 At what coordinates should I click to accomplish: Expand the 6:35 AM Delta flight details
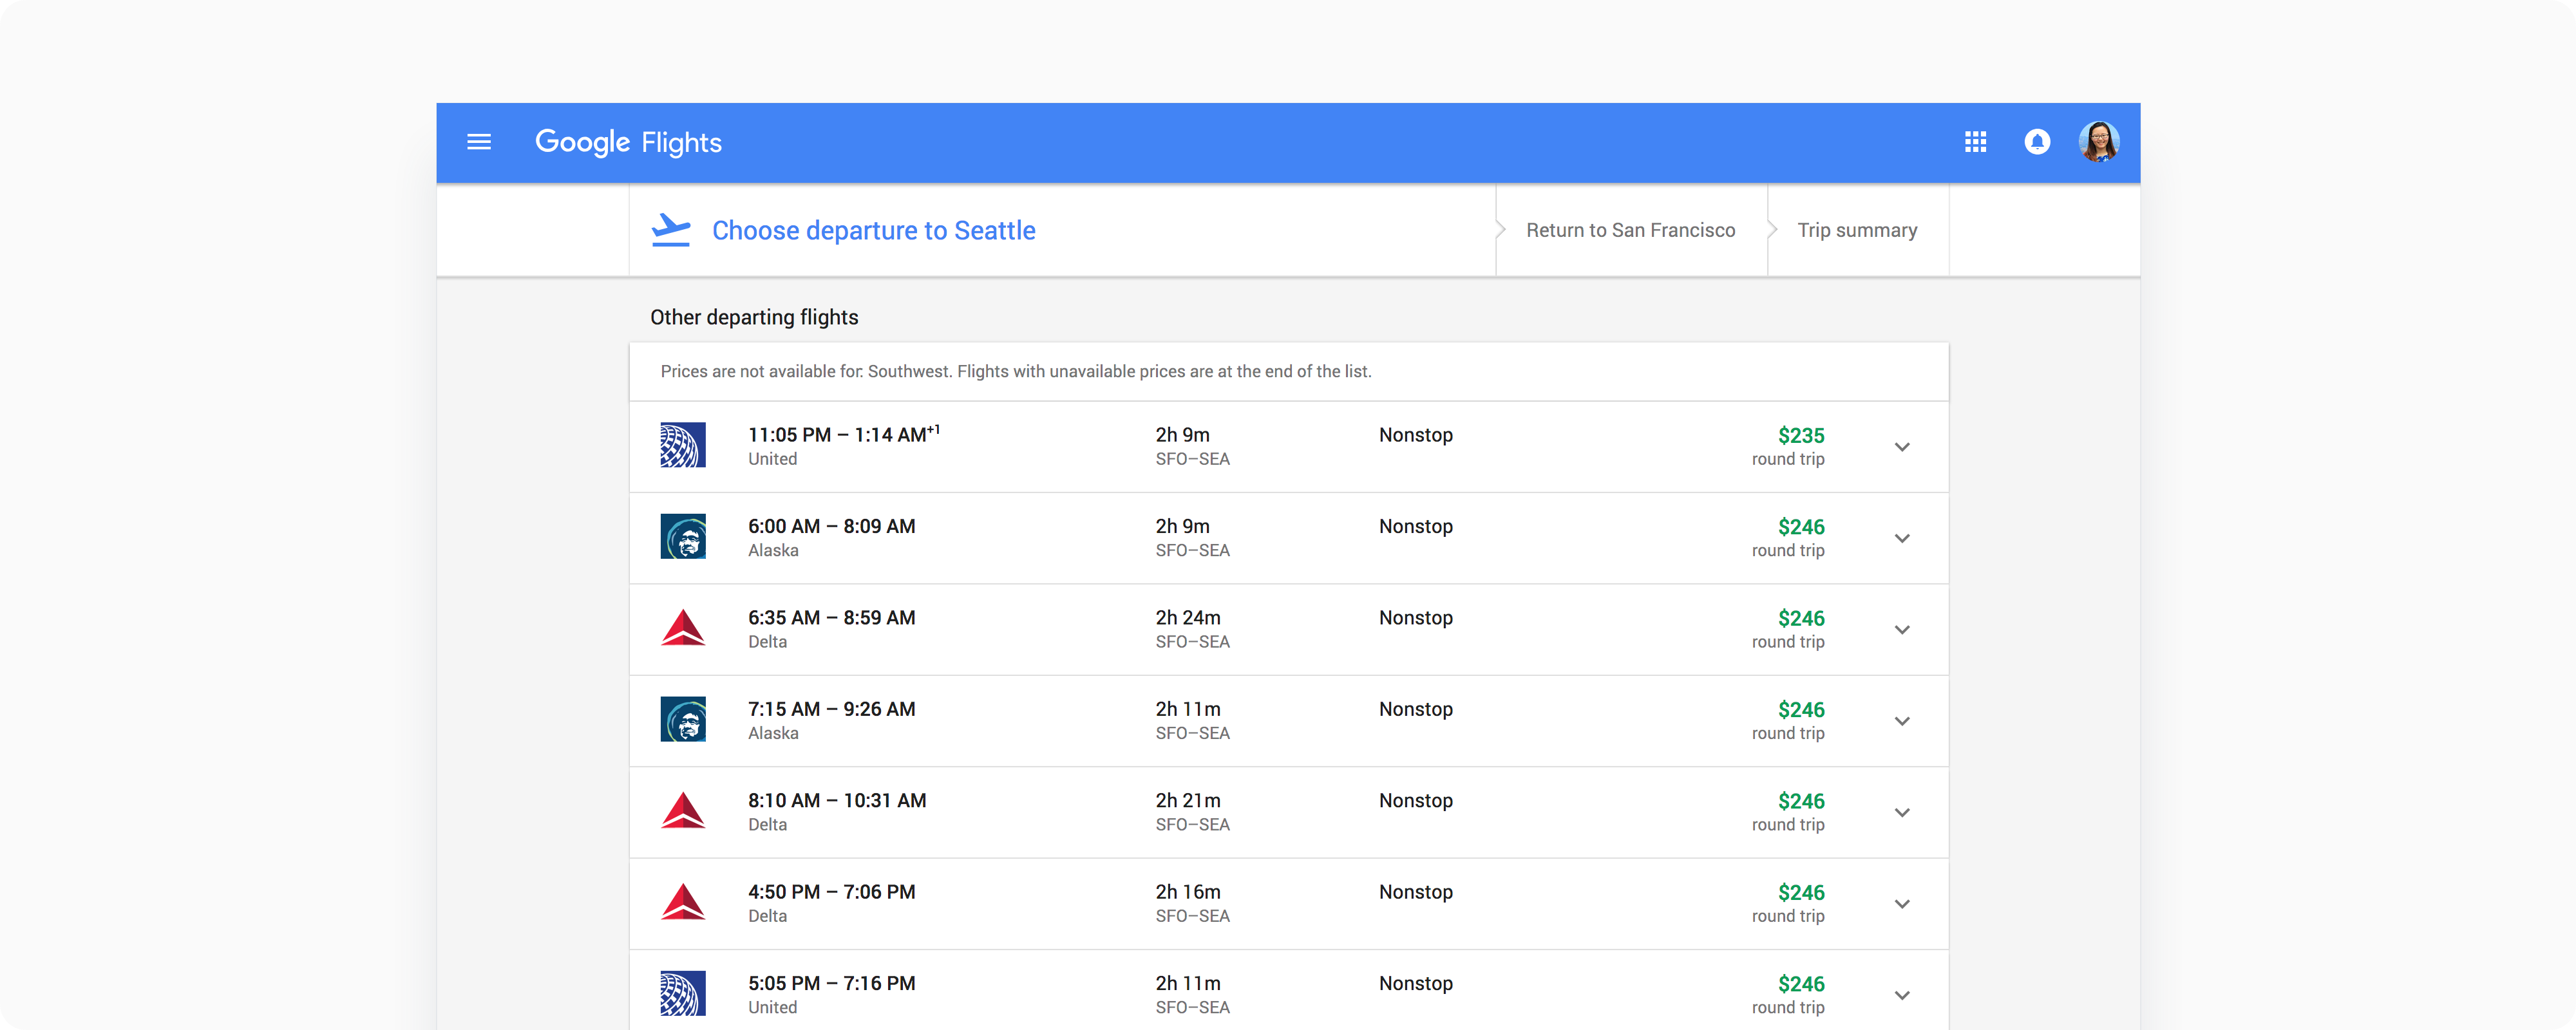pyautogui.click(x=1902, y=630)
